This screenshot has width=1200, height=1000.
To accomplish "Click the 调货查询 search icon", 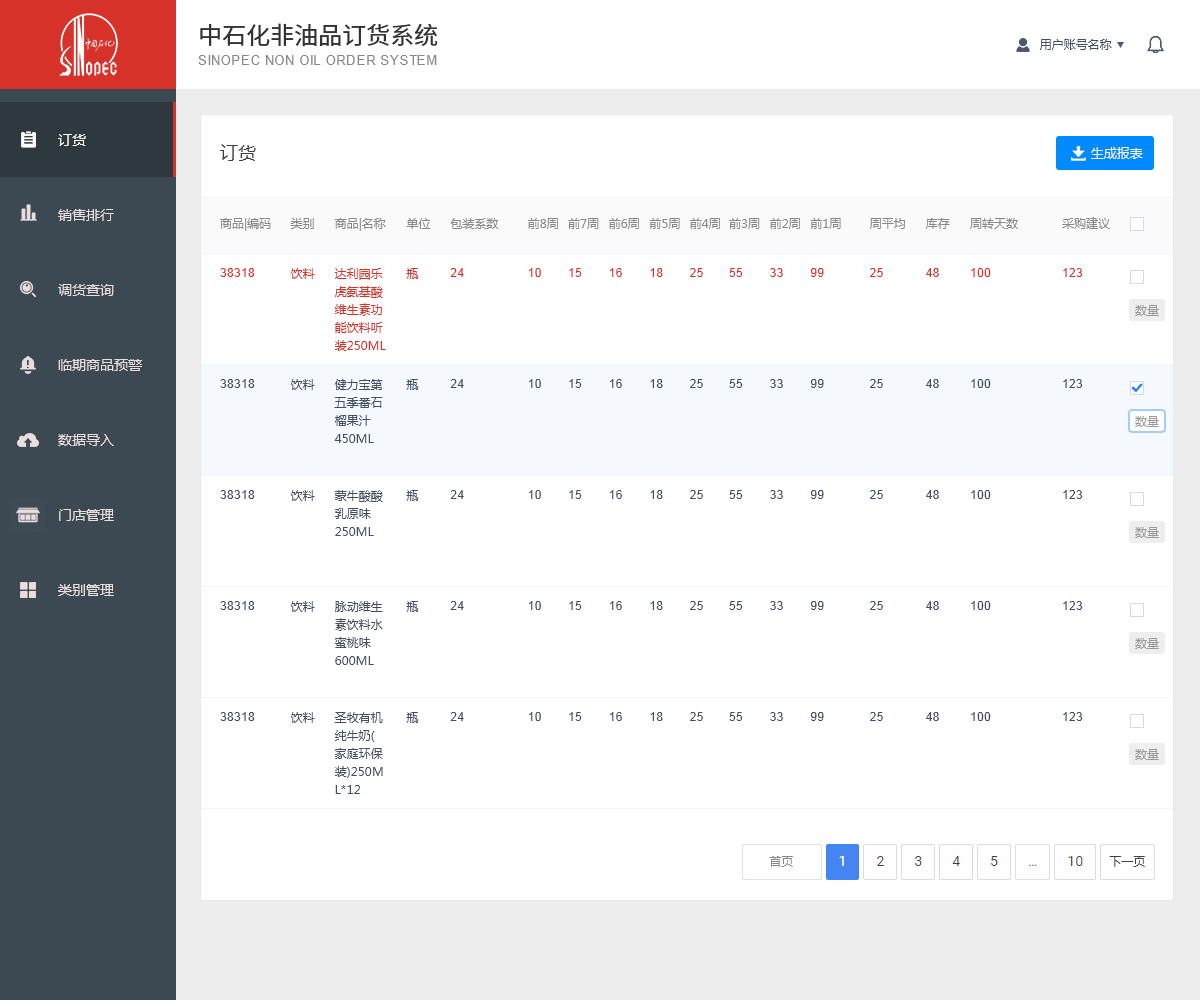I will (x=29, y=290).
